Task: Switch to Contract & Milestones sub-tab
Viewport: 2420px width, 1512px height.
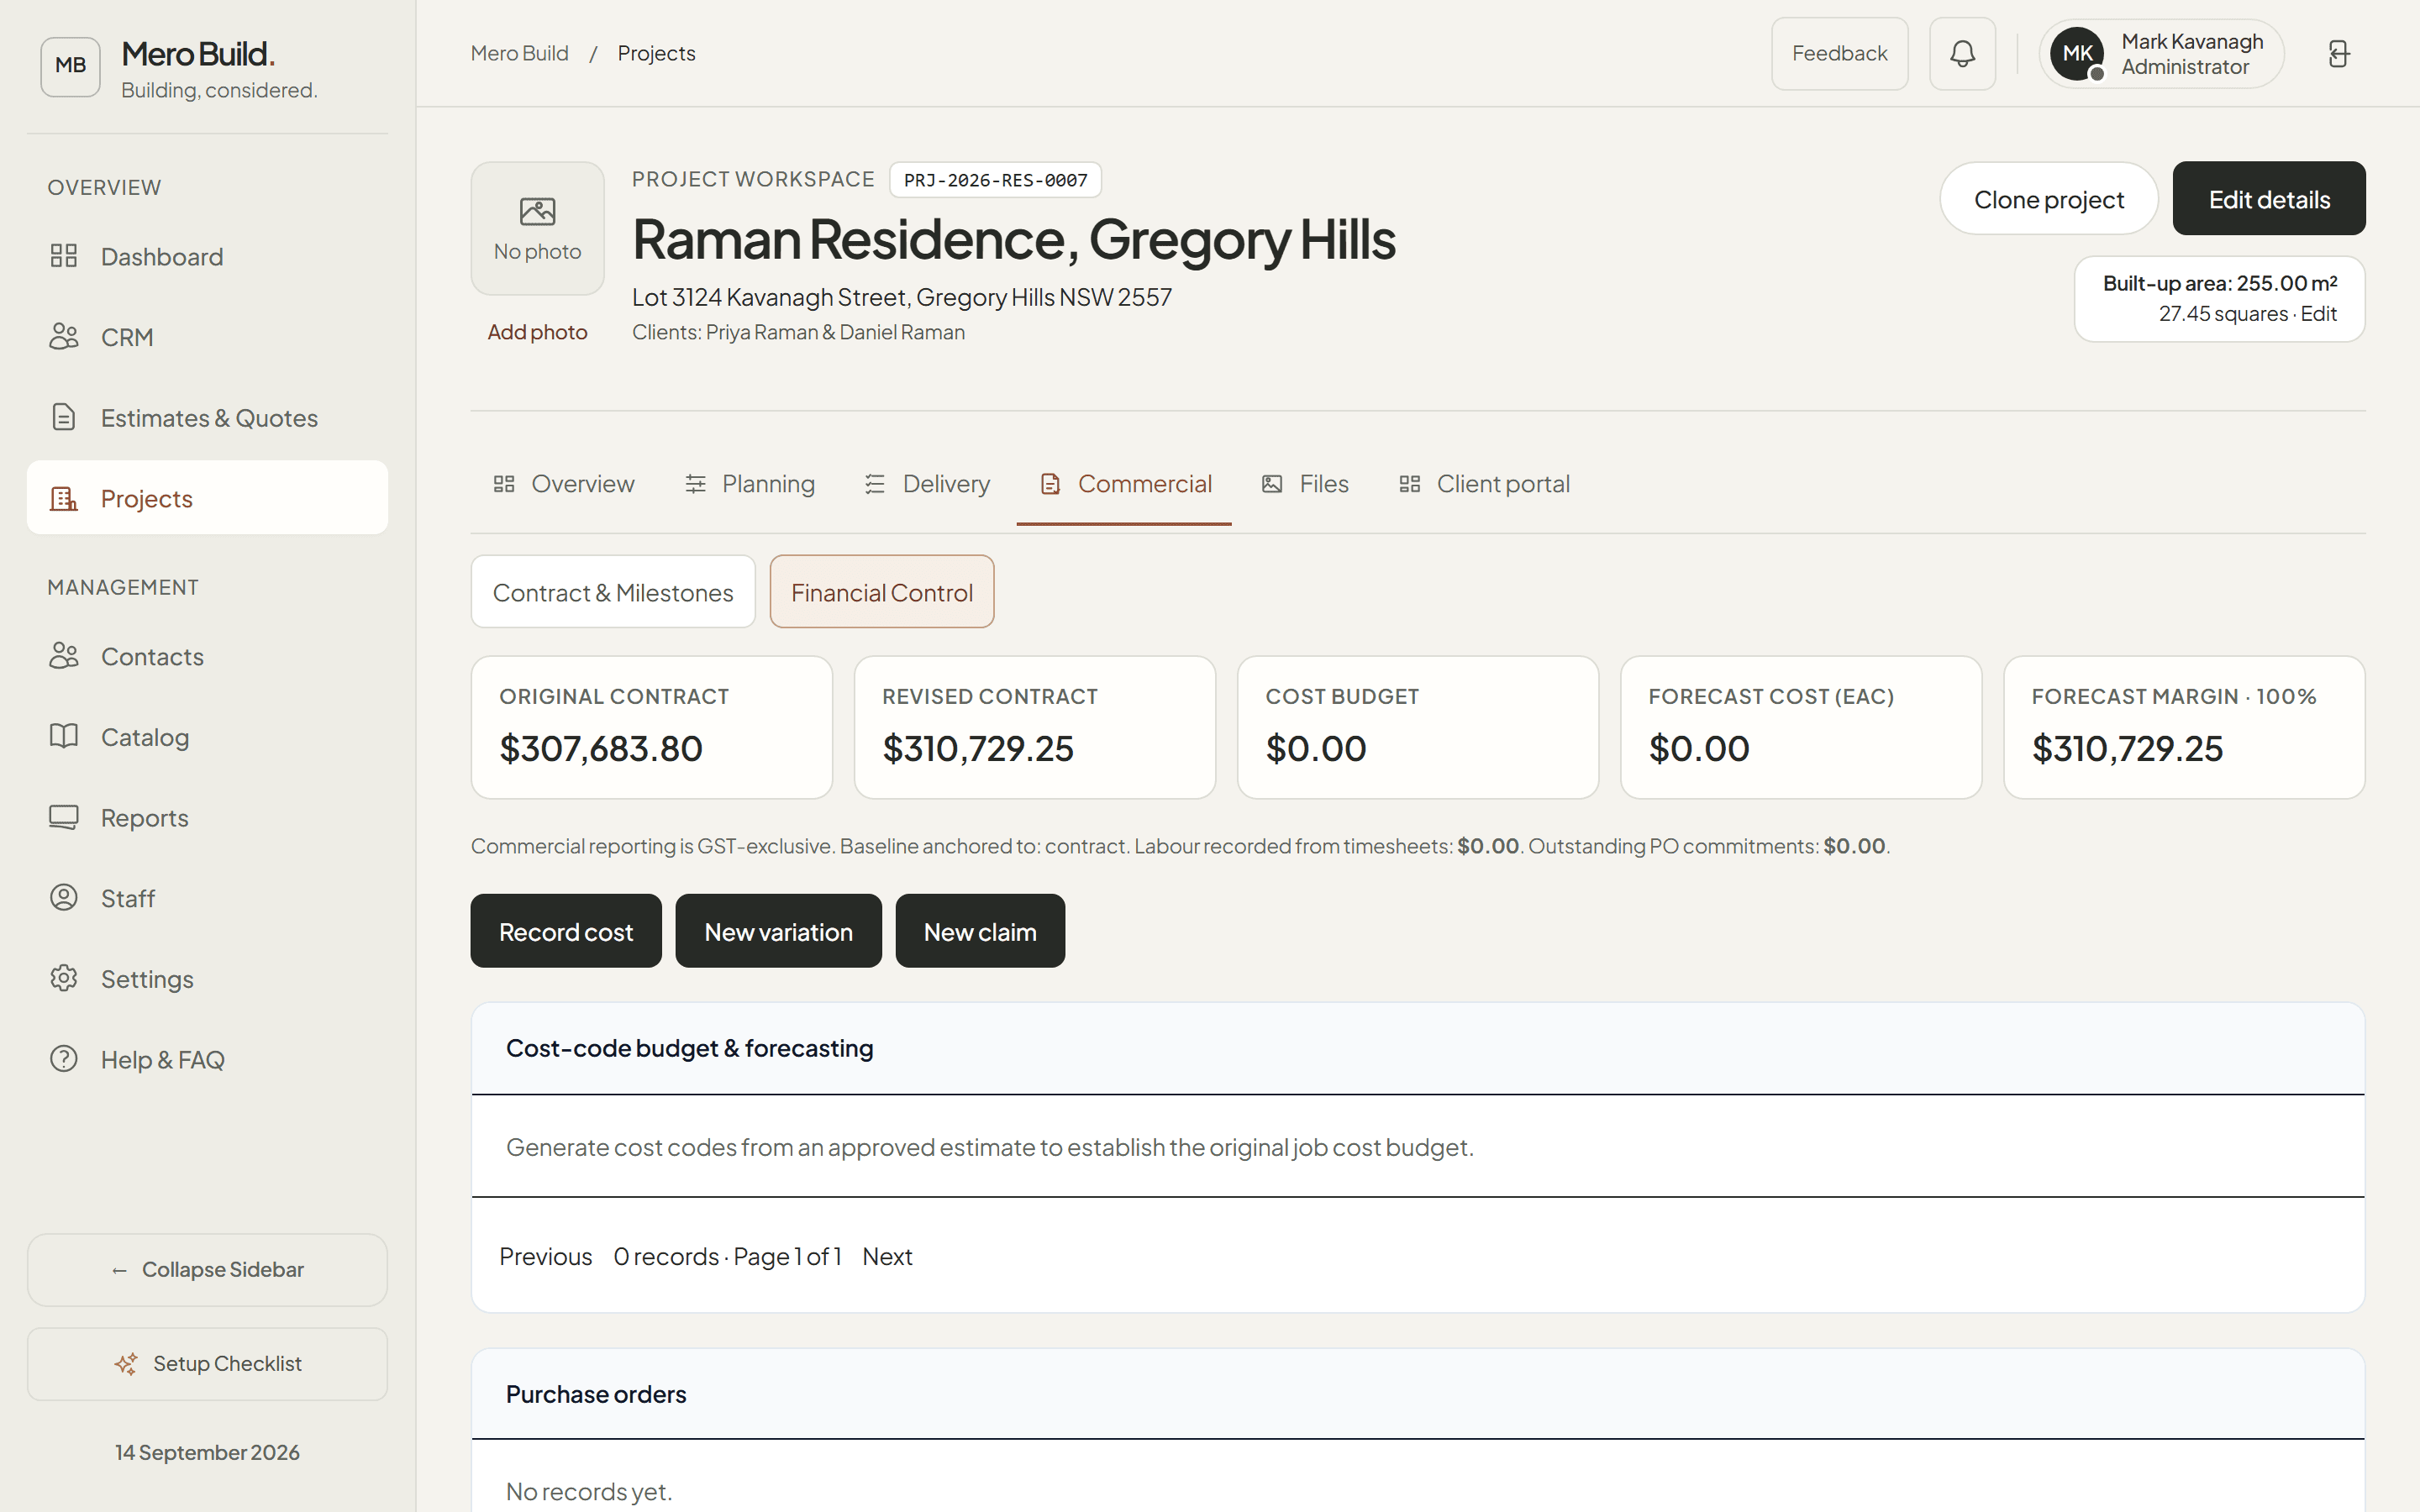Action: pyautogui.click(x=613, y=592)
